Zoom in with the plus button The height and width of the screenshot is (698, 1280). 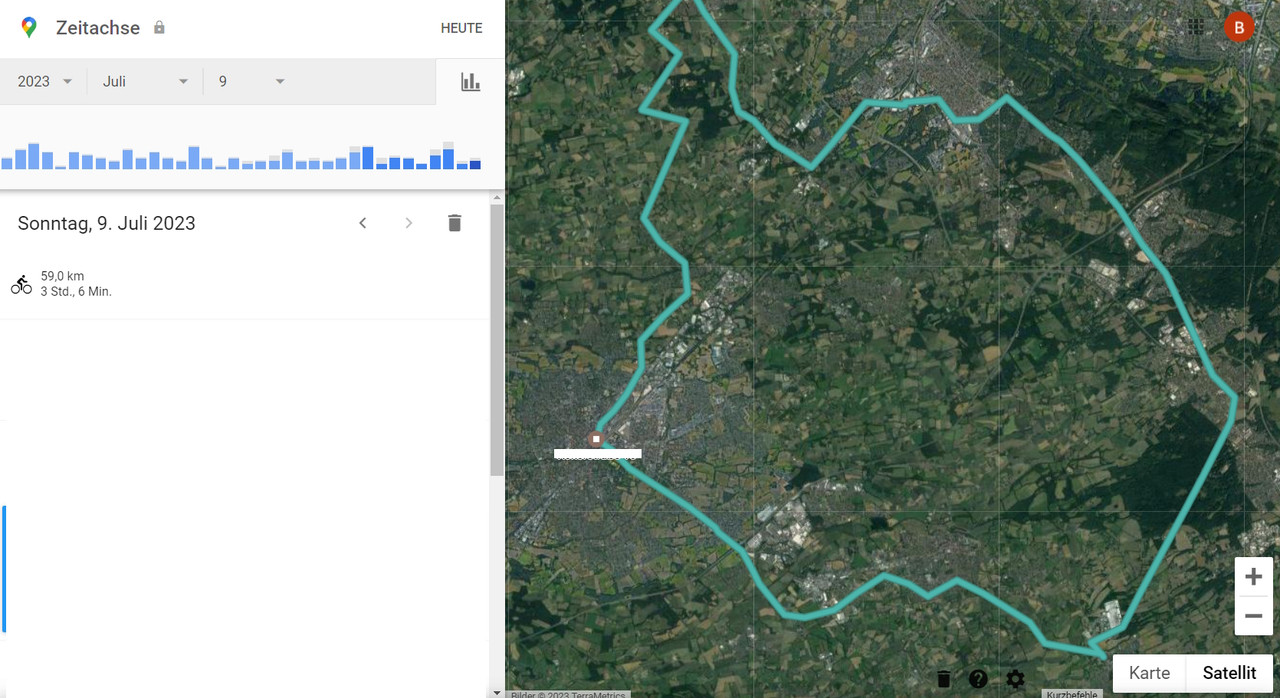1253,577
